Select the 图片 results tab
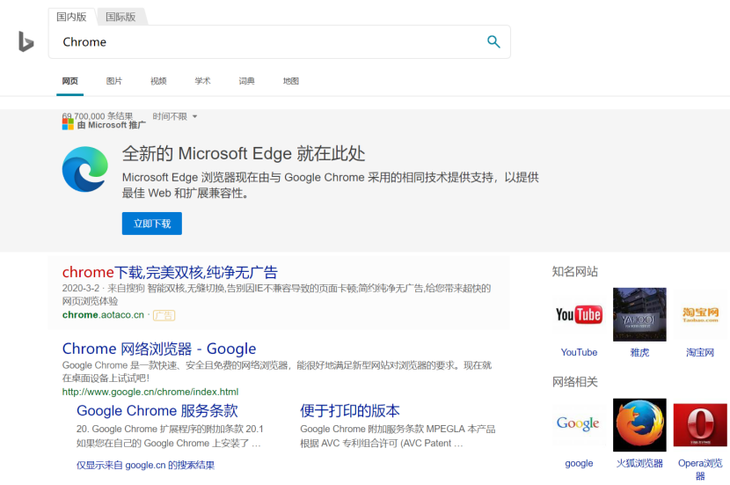The height and width of the screenshot is (485, 730). point(114,81)
